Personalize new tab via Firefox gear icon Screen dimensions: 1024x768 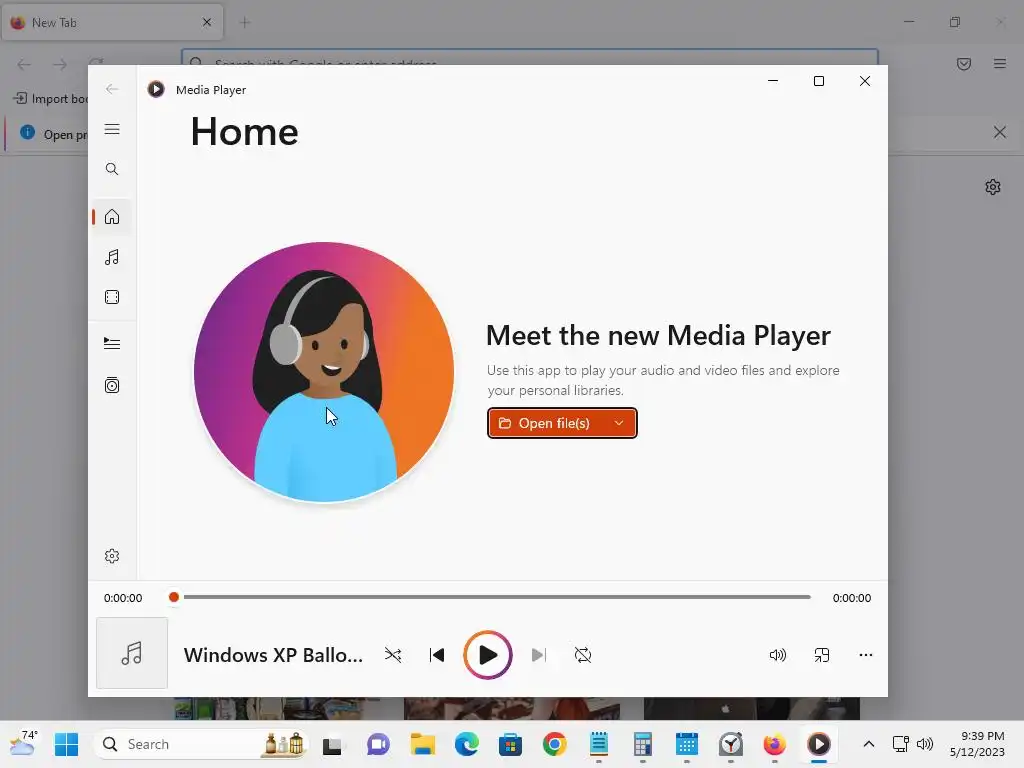(993, 187)
